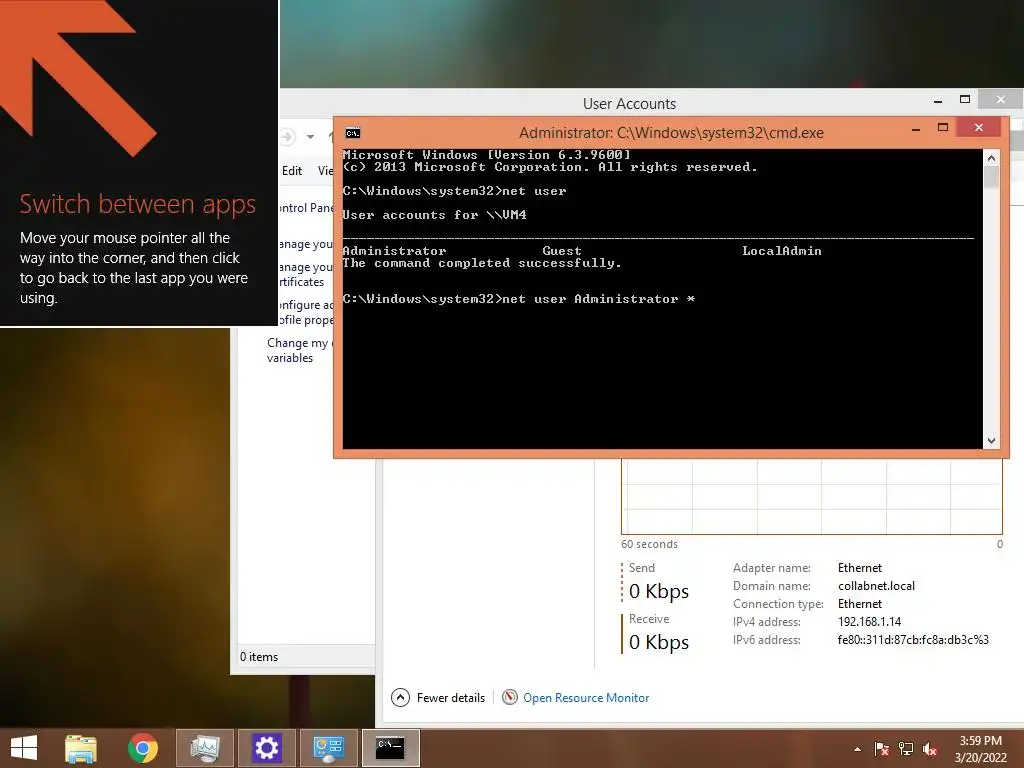Launch Google Chrome from taskbar
Screen dimensions: 1024x768
142,748
